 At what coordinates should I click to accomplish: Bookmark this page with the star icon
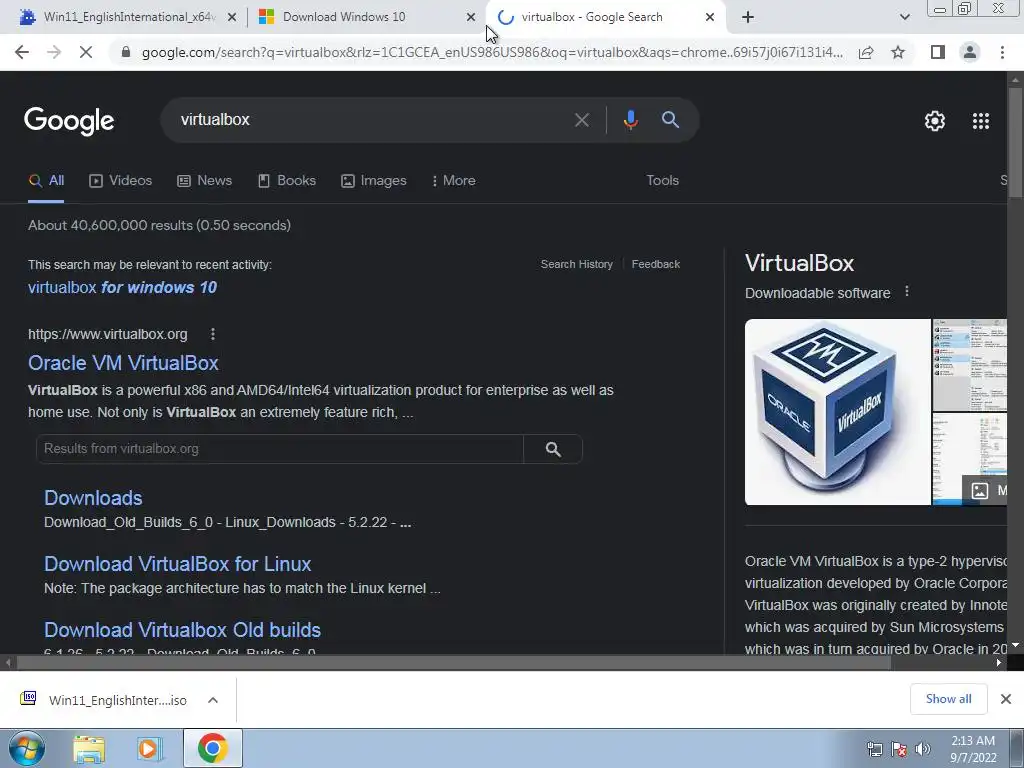coord(898,52)
